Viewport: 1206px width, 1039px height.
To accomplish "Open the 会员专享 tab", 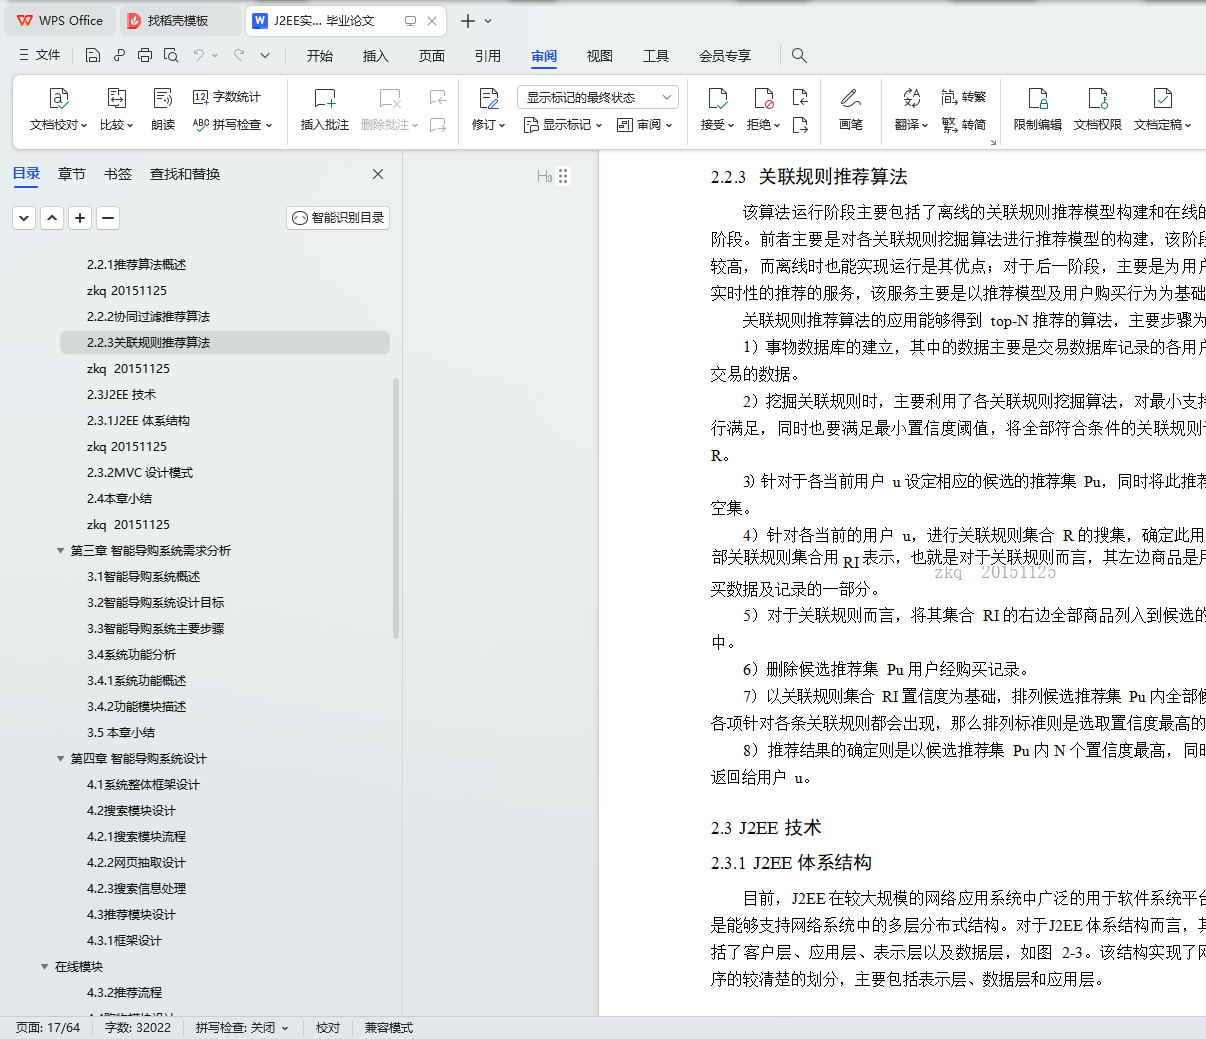I will tap(725, 56).
